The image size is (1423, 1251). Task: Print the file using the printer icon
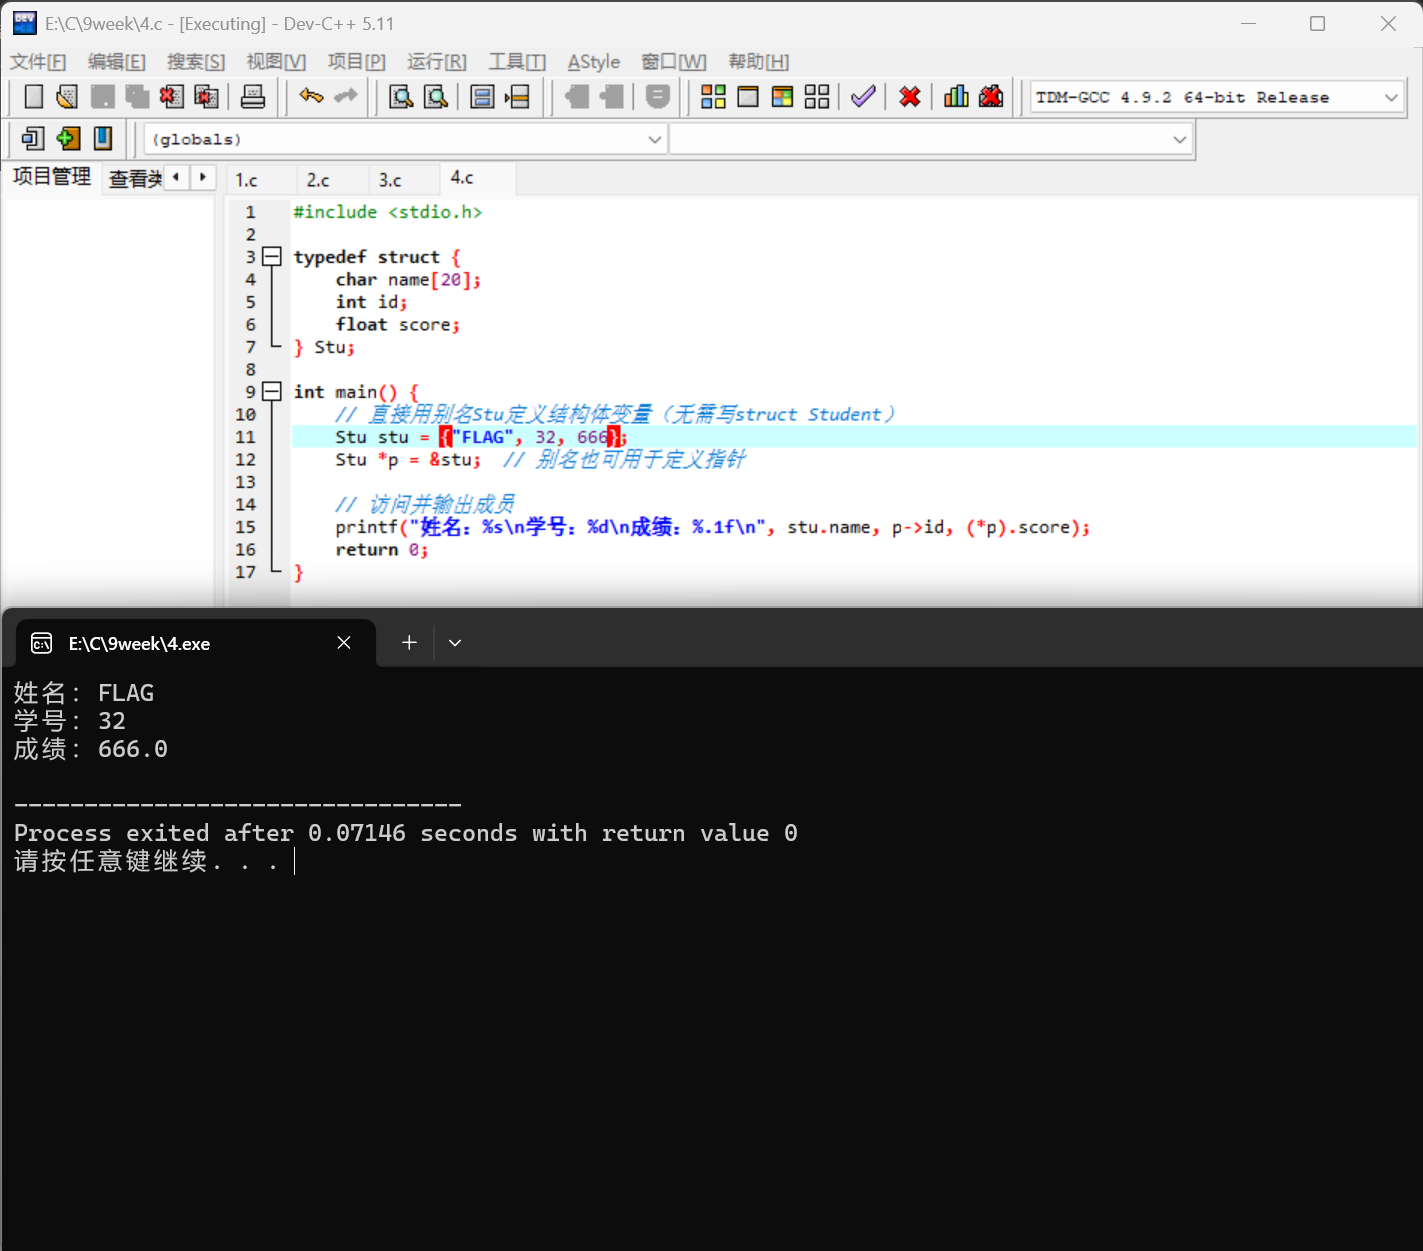point(253,97)
